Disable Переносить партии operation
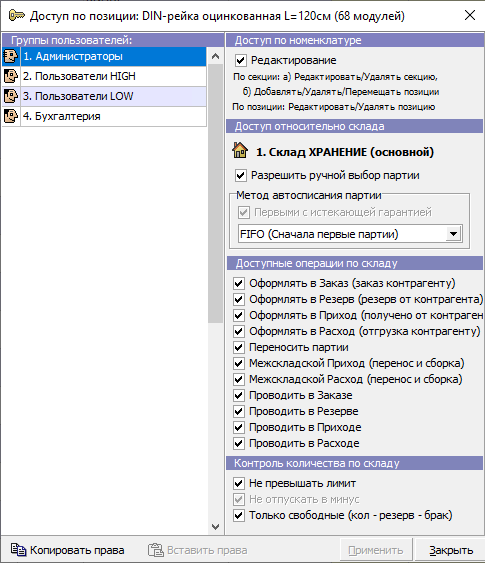 tap(239, 347)
